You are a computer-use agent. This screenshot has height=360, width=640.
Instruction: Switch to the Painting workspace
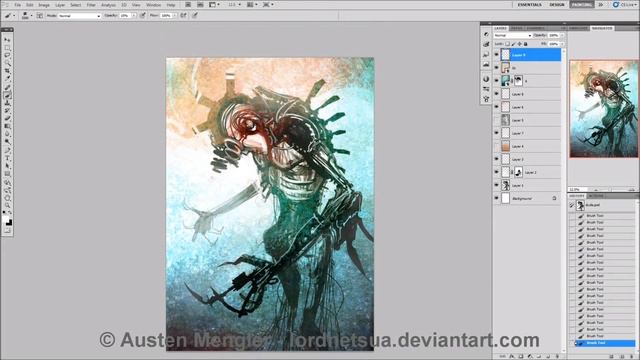click(x=582, y=4)
